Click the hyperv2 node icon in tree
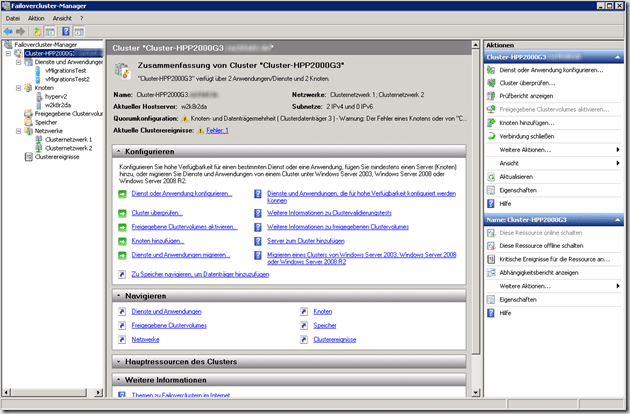 tap(39, 96)
